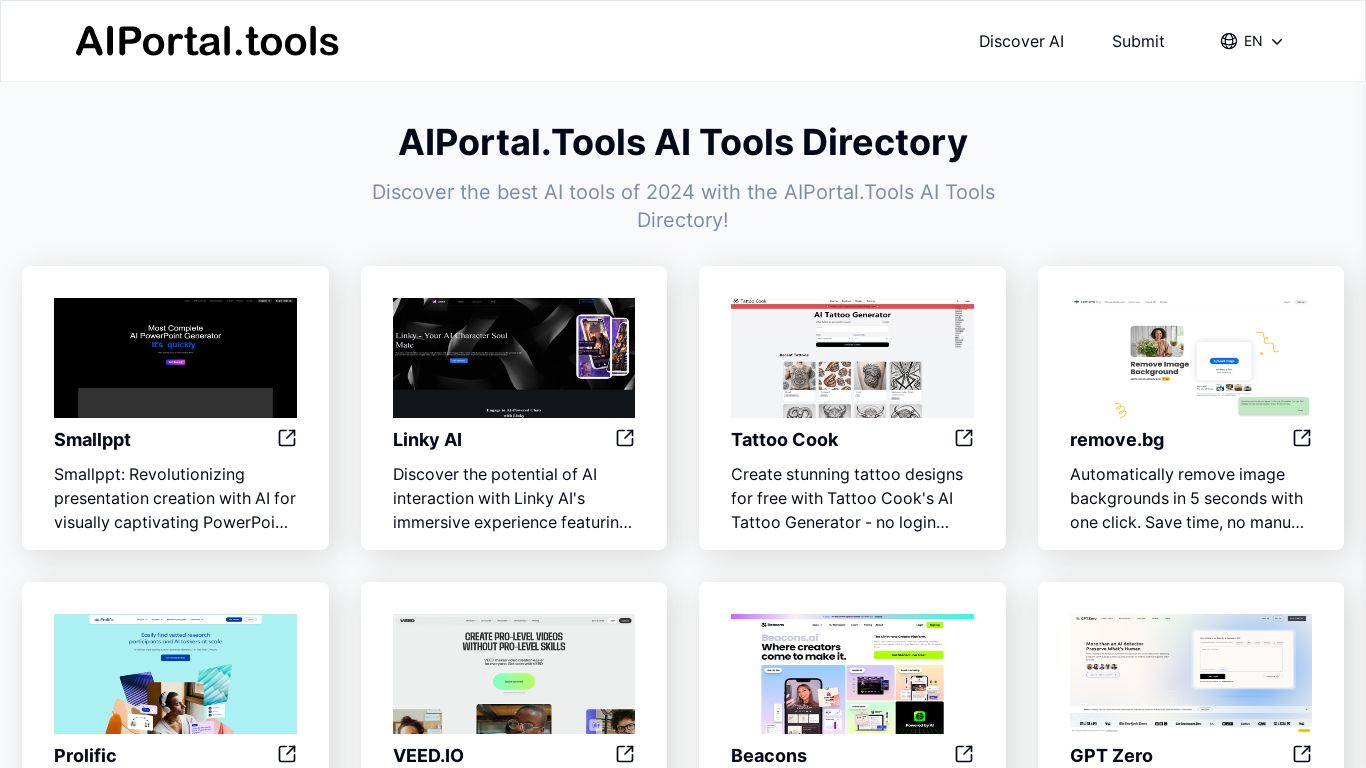Open Prolific external link icon
This screenshot has width=1366, height=768.
[287, 754]
